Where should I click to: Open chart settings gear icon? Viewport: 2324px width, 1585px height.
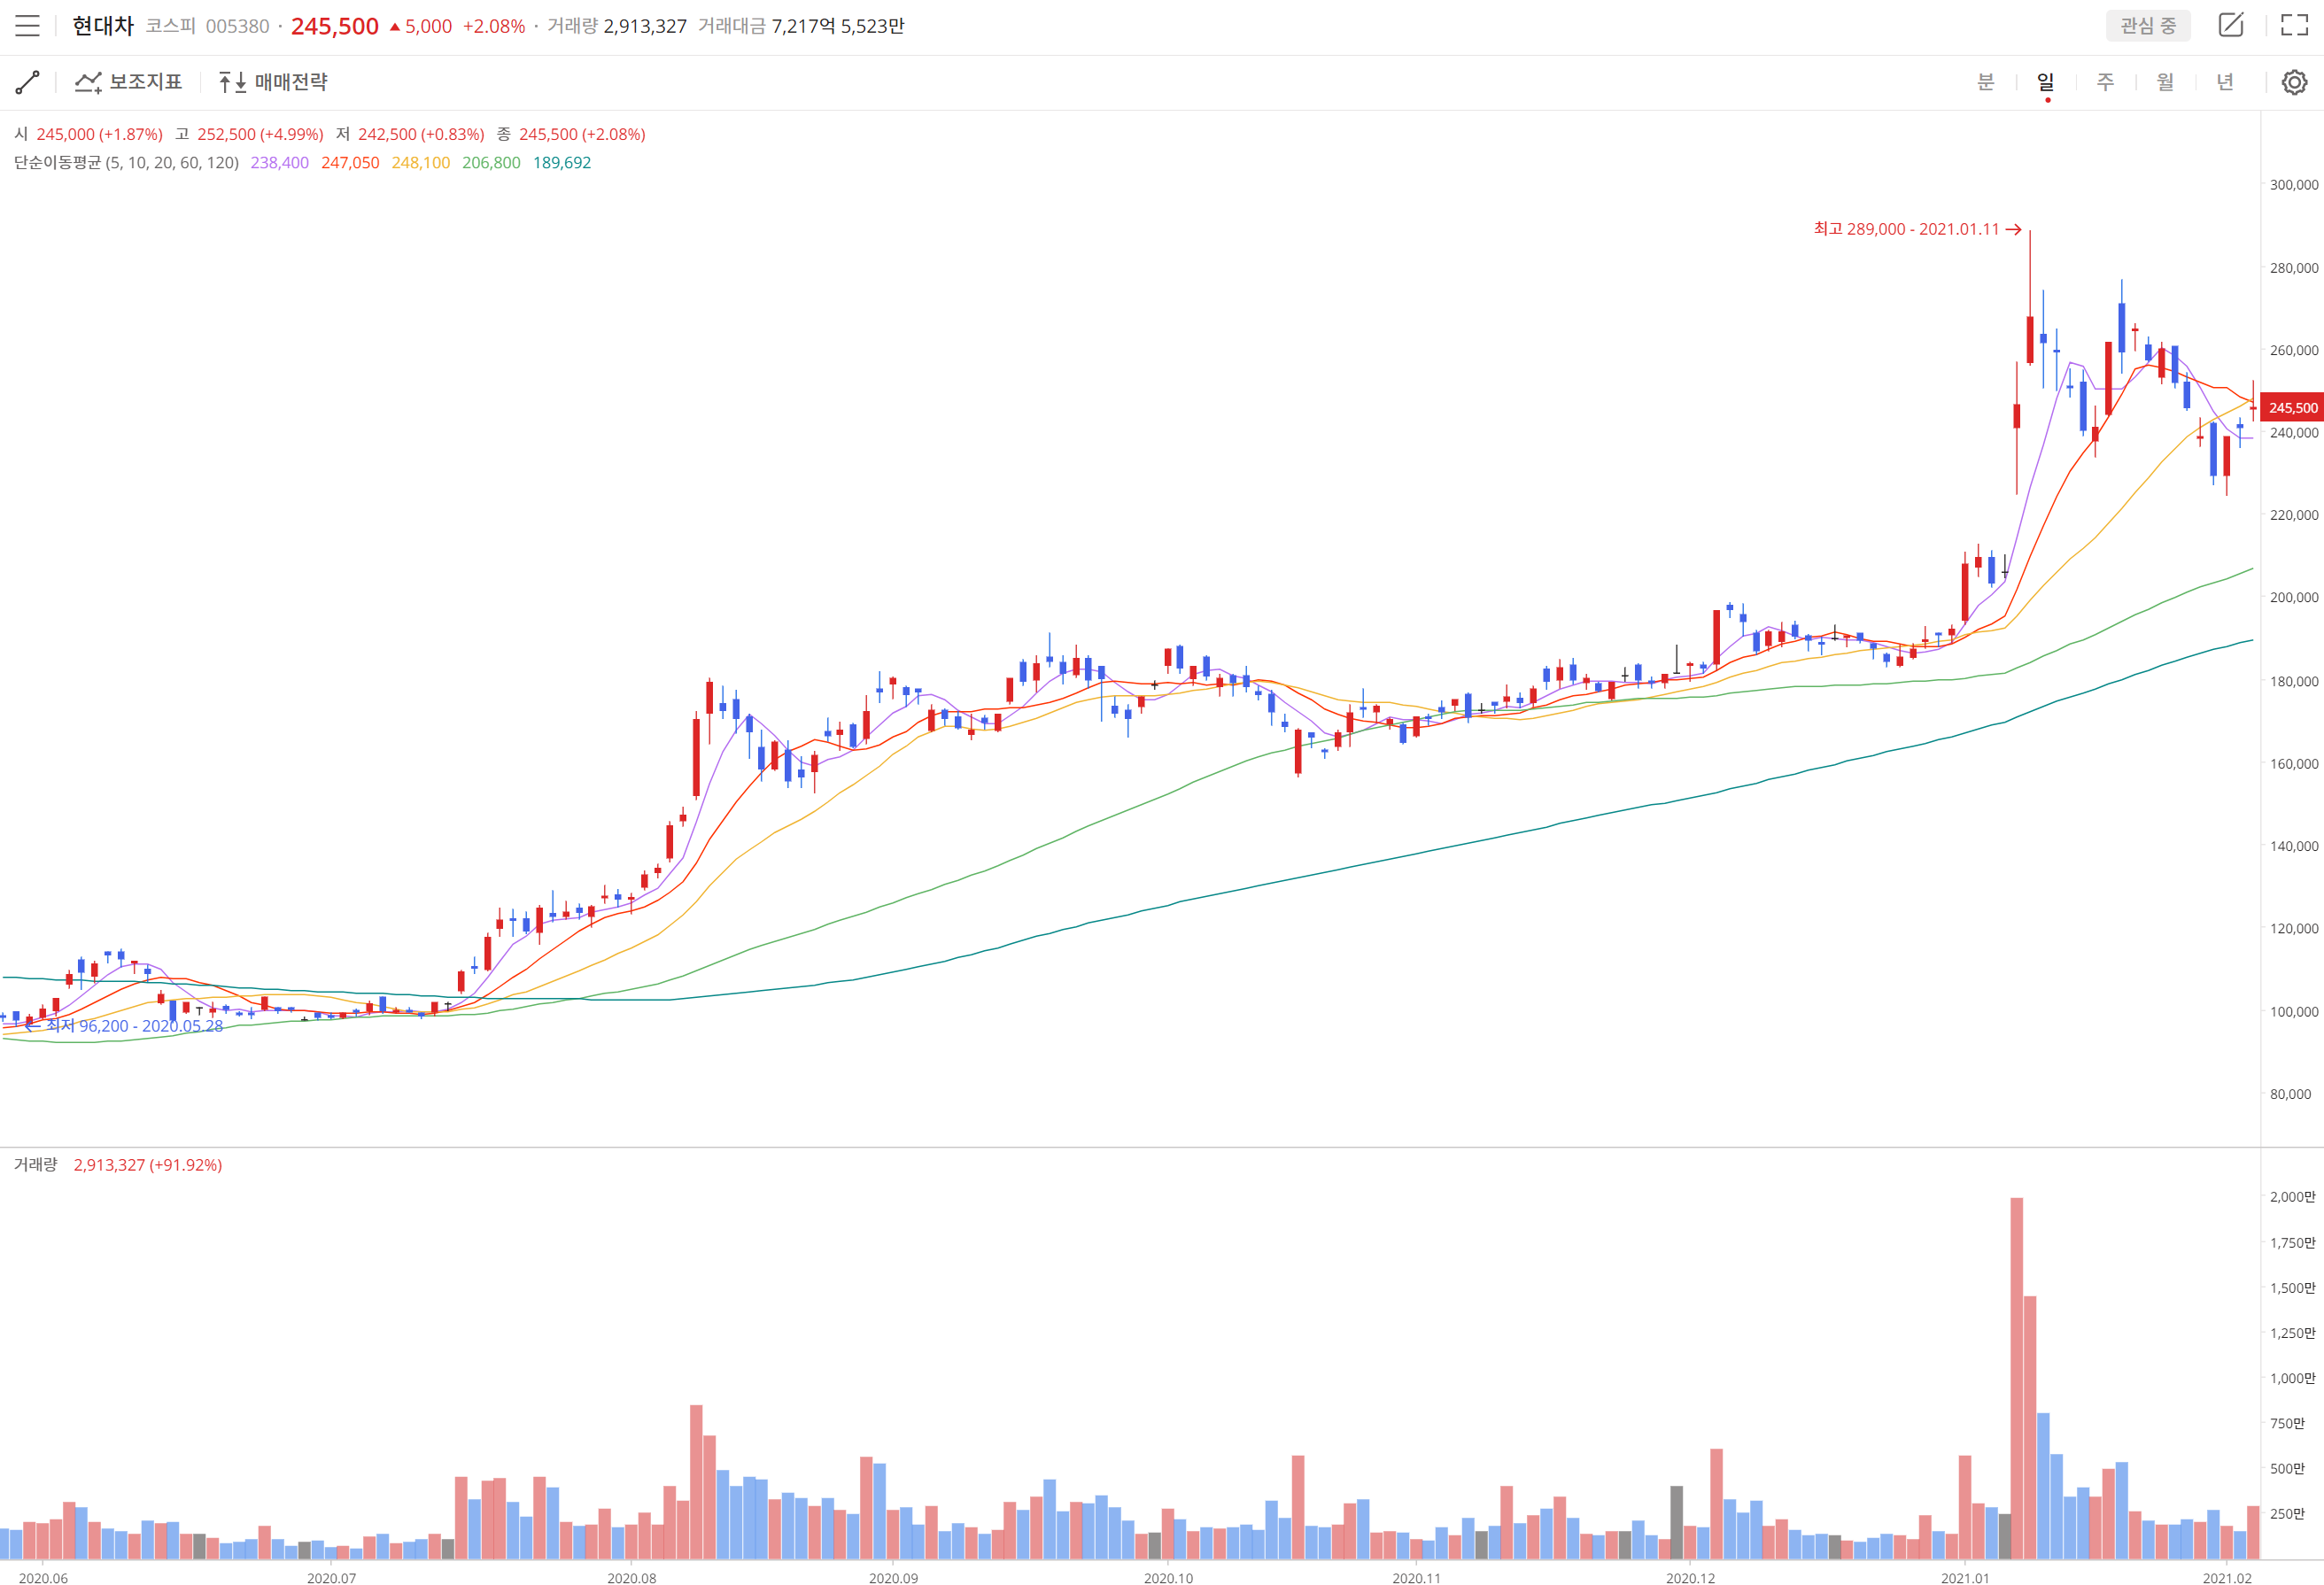click(x=2294, y=82)
